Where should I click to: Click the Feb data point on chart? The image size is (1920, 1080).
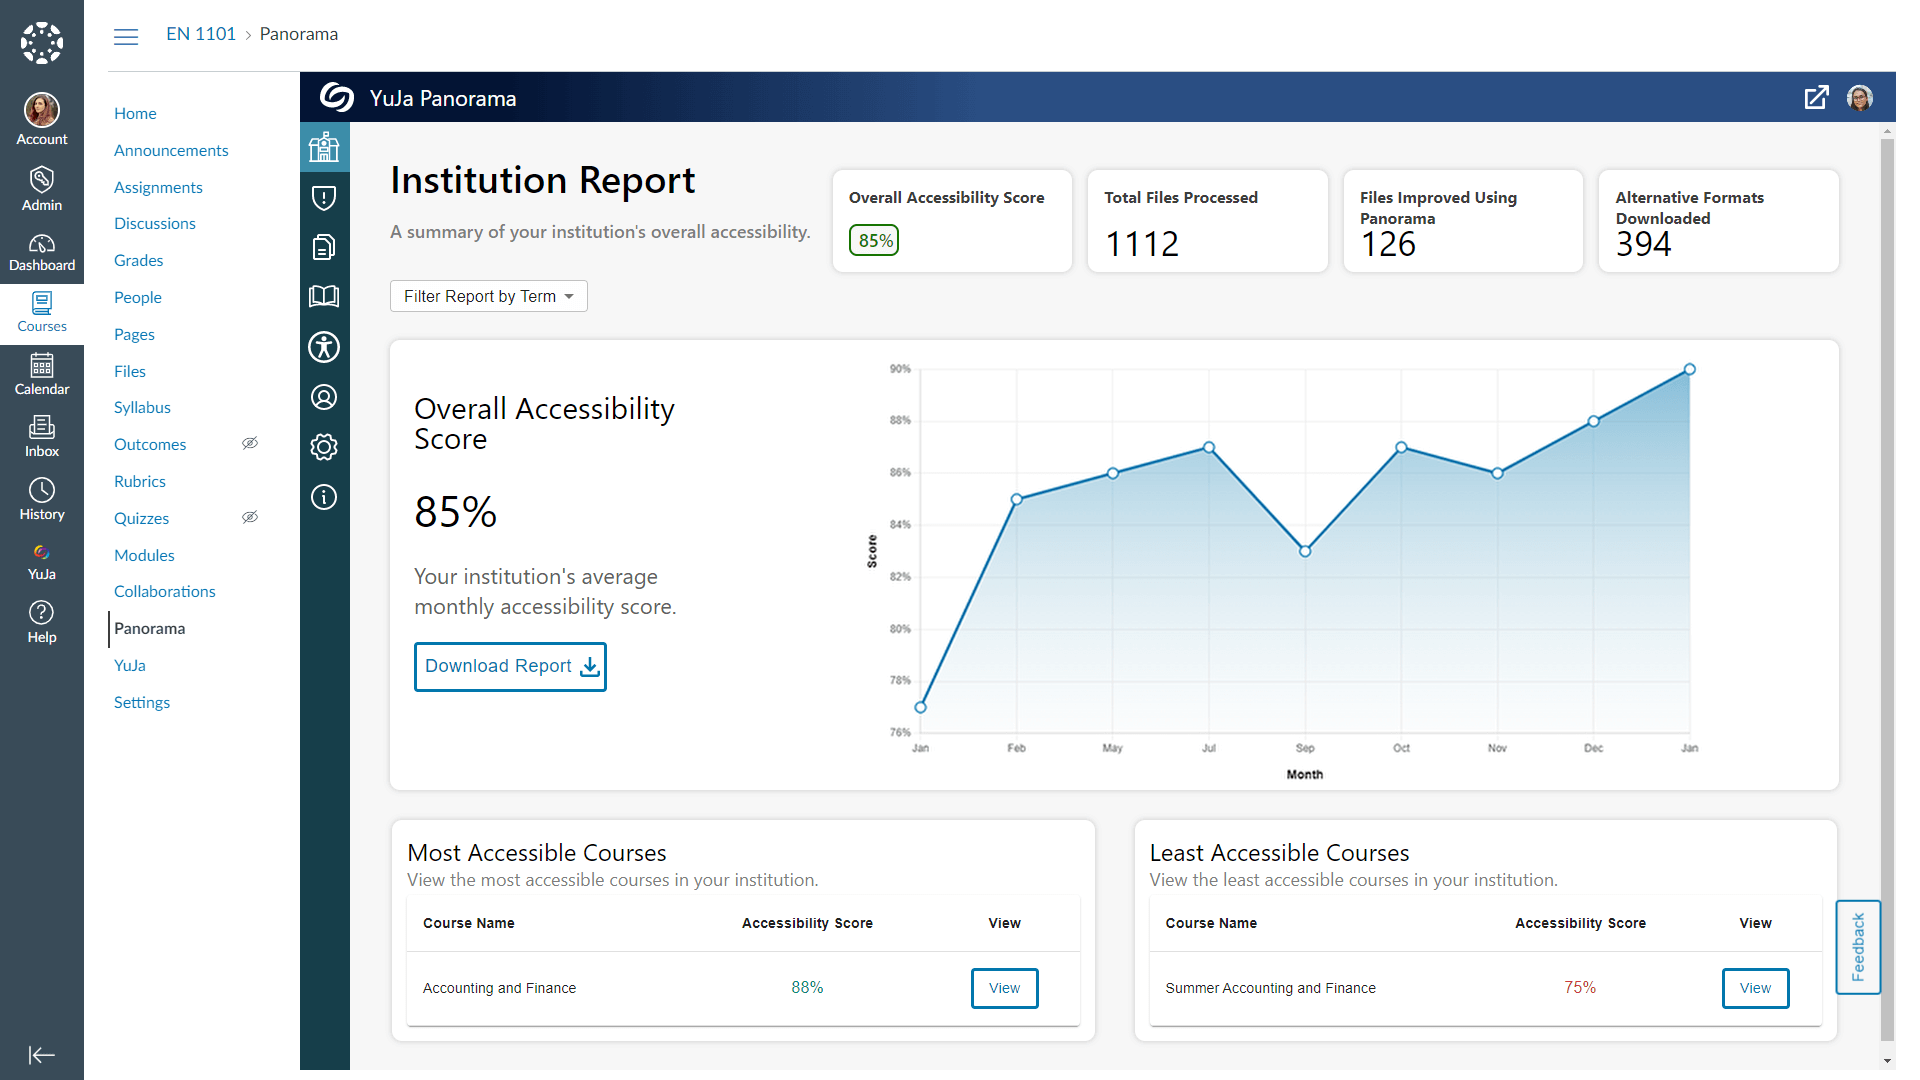[1016, 499]
